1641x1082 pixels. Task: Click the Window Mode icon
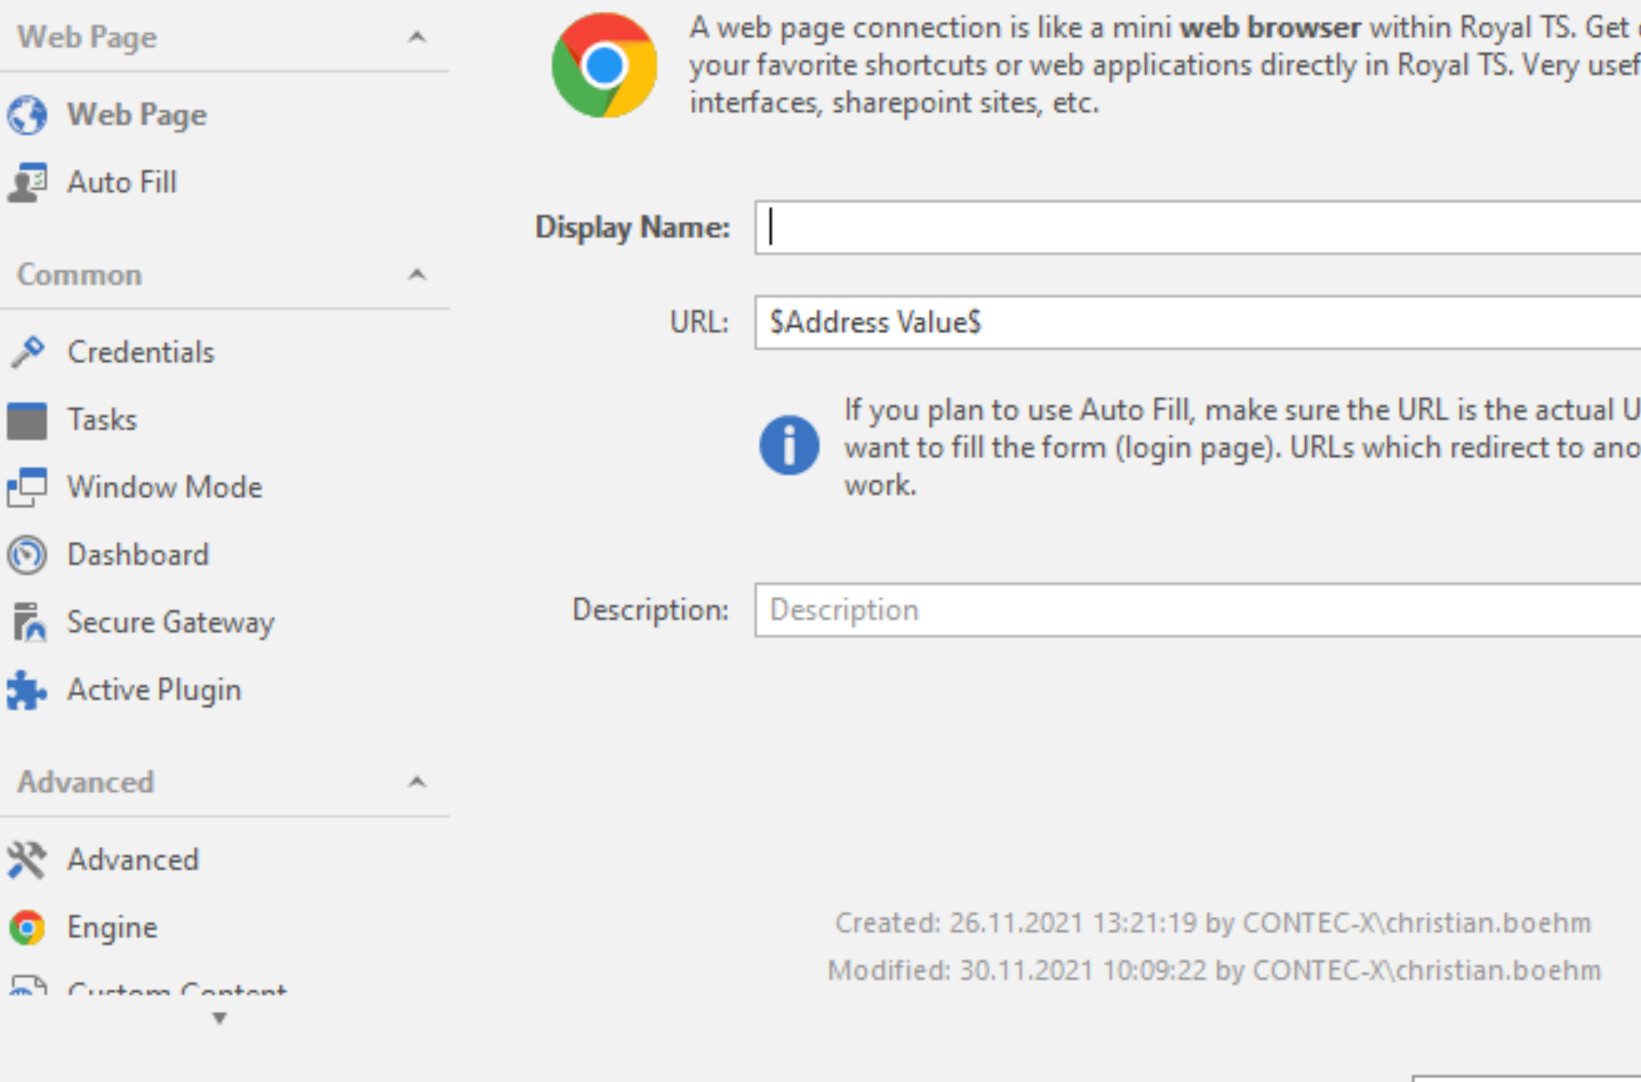[x=27, y=487]
